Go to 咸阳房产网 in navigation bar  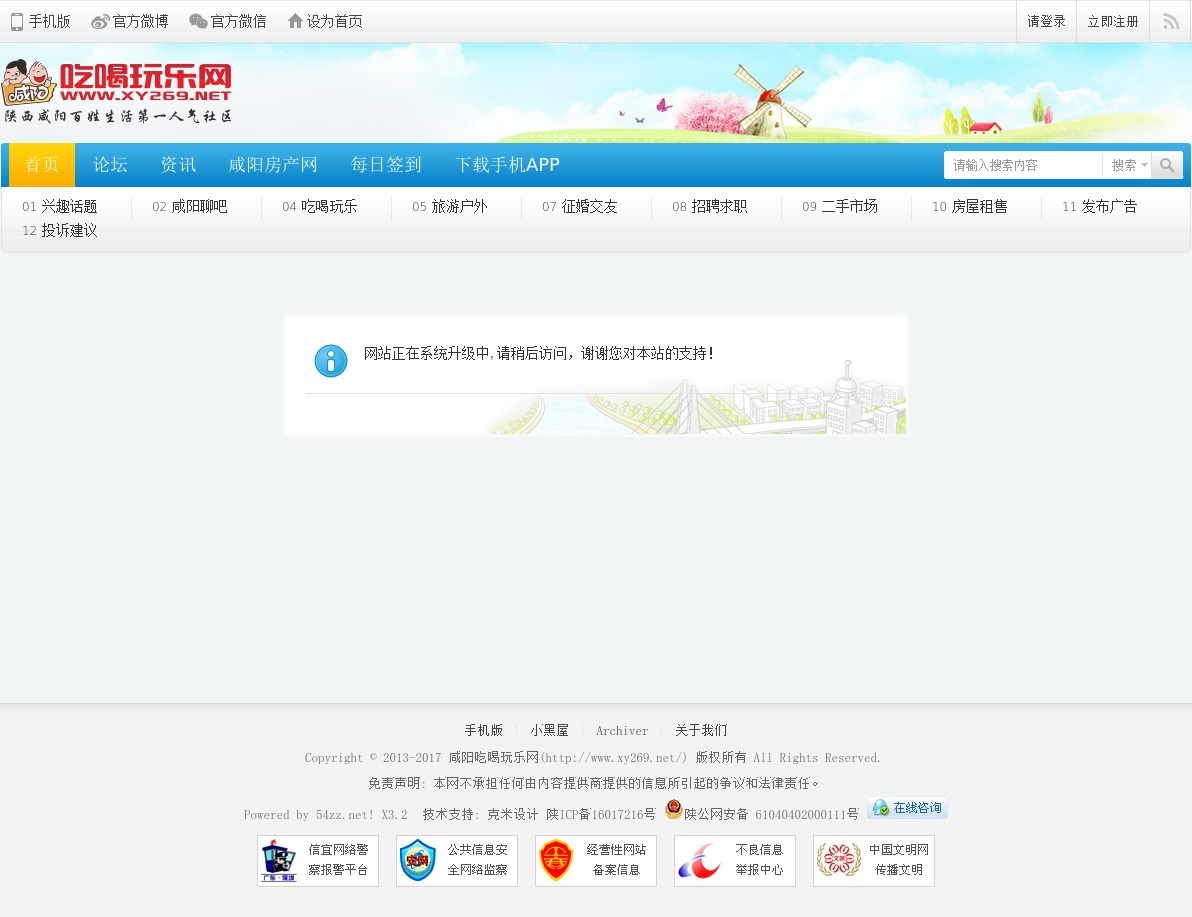click(272, 165)
